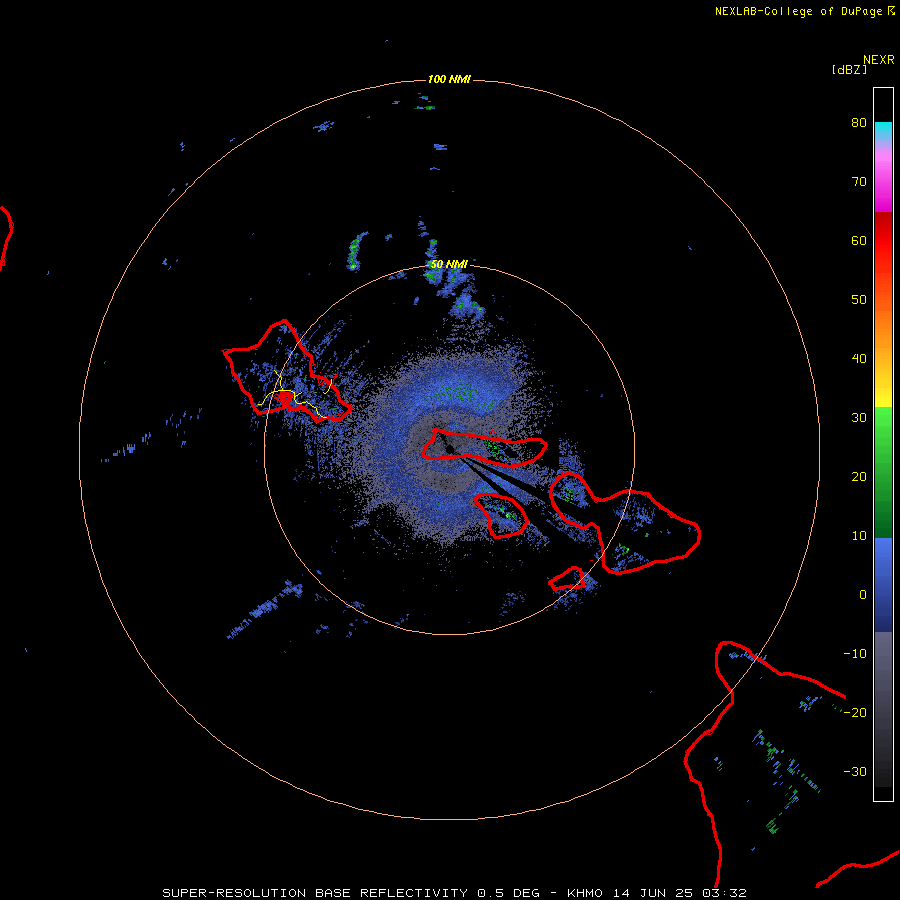The image size is (900, 900).
Task: Click the 14 JUN 25 03:32 timestamp
Action: [680, 893]
